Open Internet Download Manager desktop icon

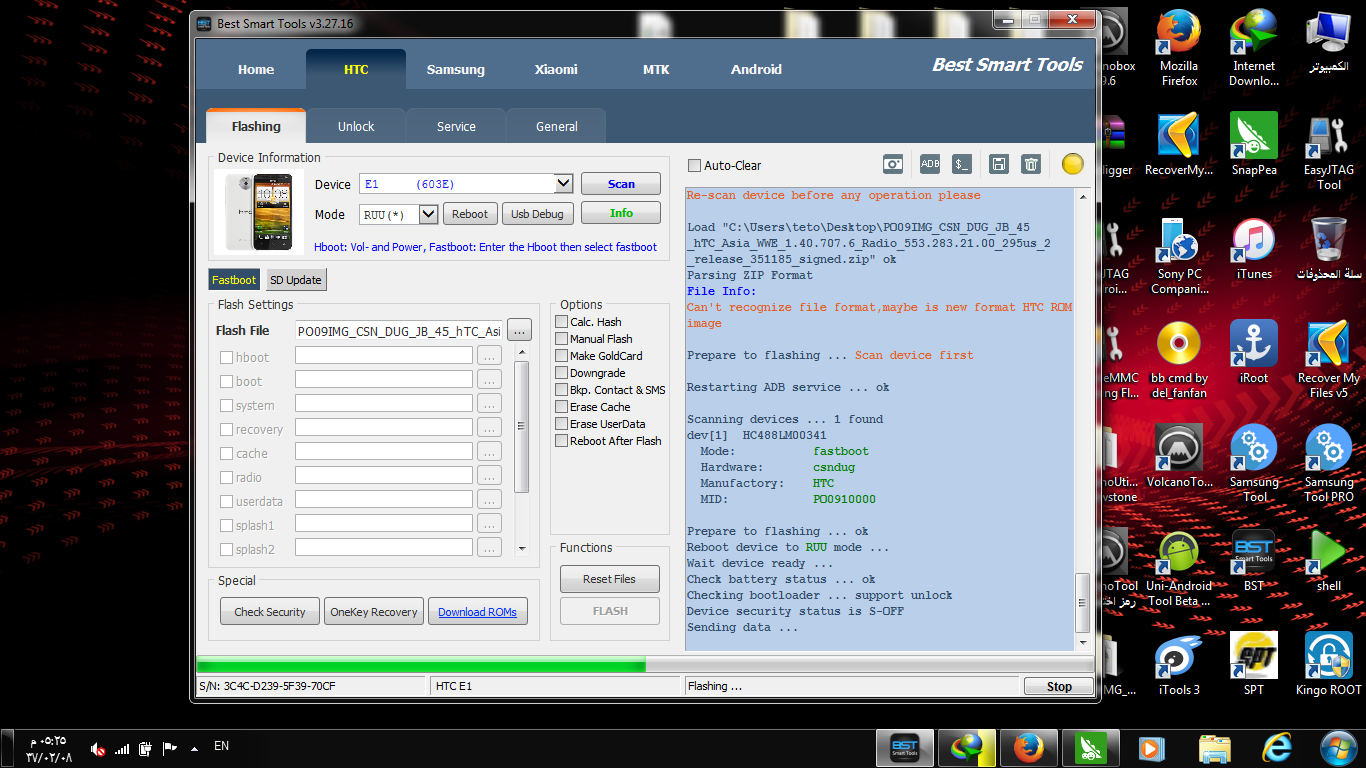[x=1254, y=48]
